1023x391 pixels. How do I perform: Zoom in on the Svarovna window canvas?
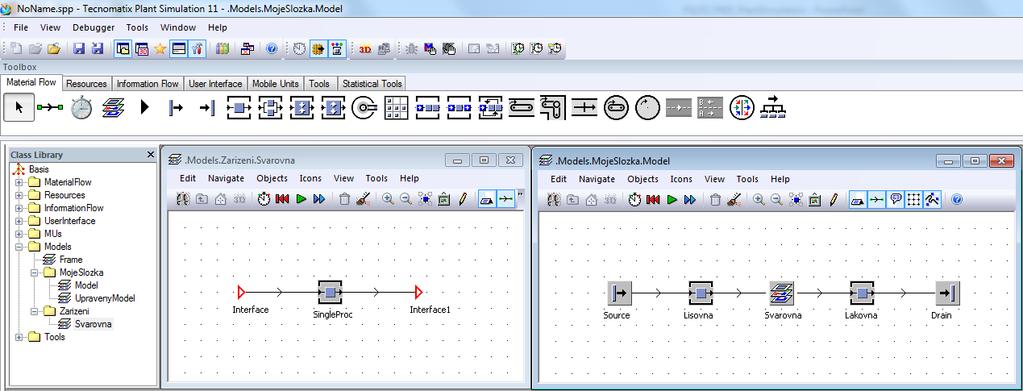coord(388,200)
